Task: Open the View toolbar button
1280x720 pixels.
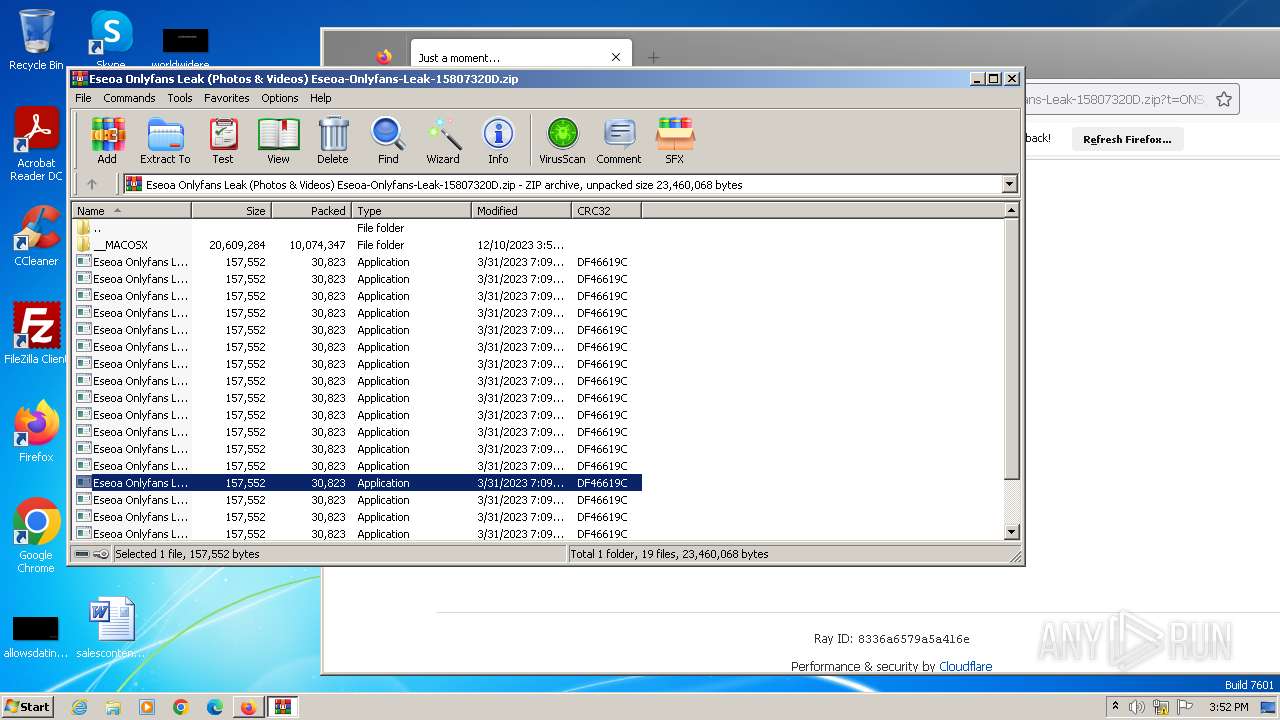Action: click(278, 140)
